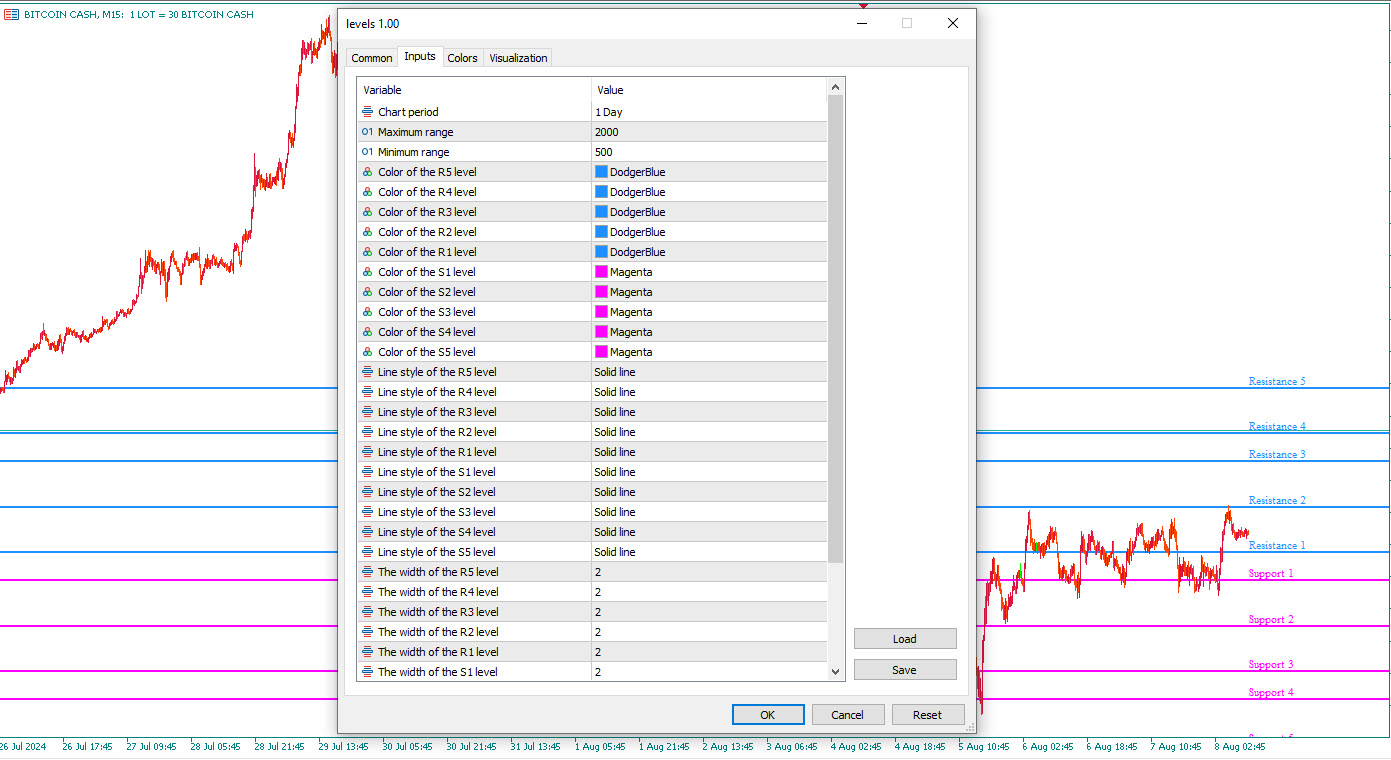This screenshot has height=760, width=1391.
Task: Click the Reset button
Action: 928,715
